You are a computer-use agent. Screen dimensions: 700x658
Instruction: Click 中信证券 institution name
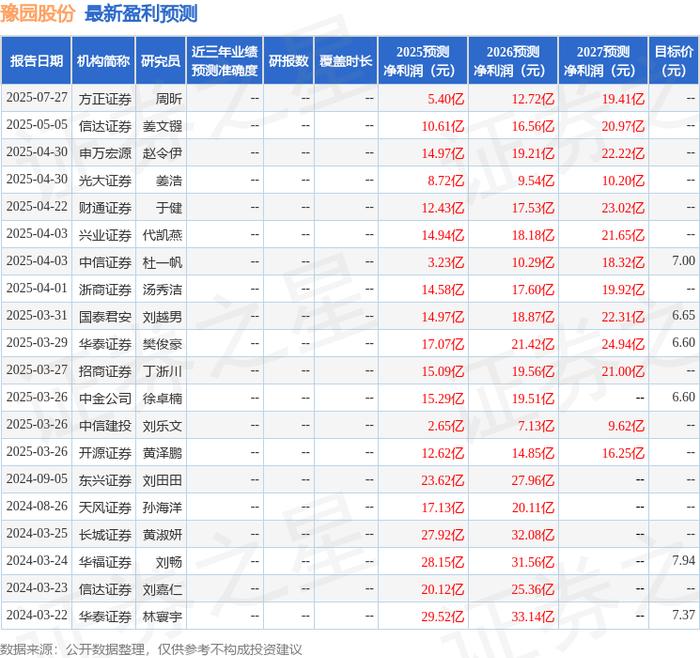coord(105,262)
